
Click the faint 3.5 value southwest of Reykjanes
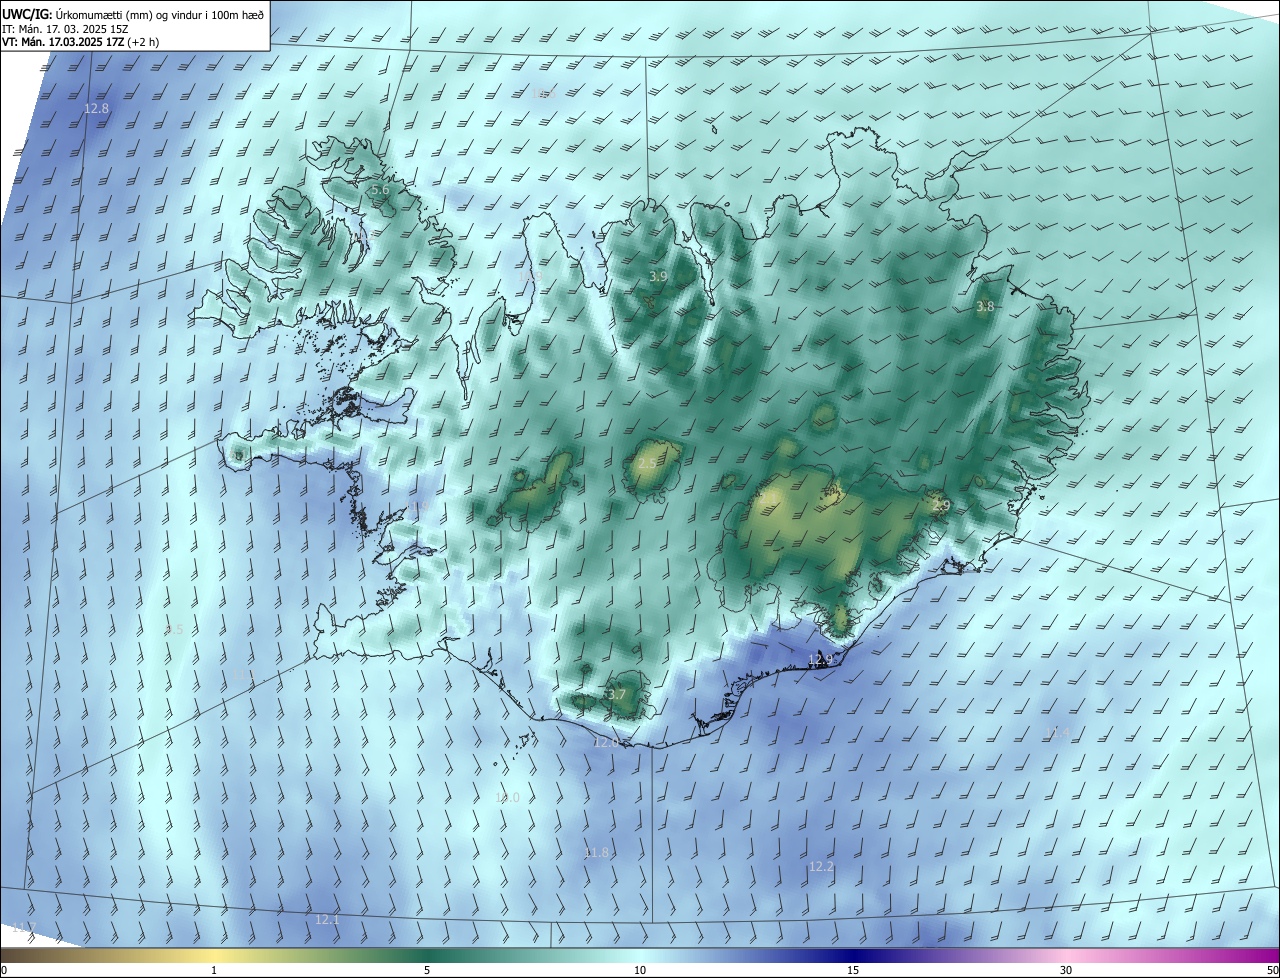click(174, 630)
